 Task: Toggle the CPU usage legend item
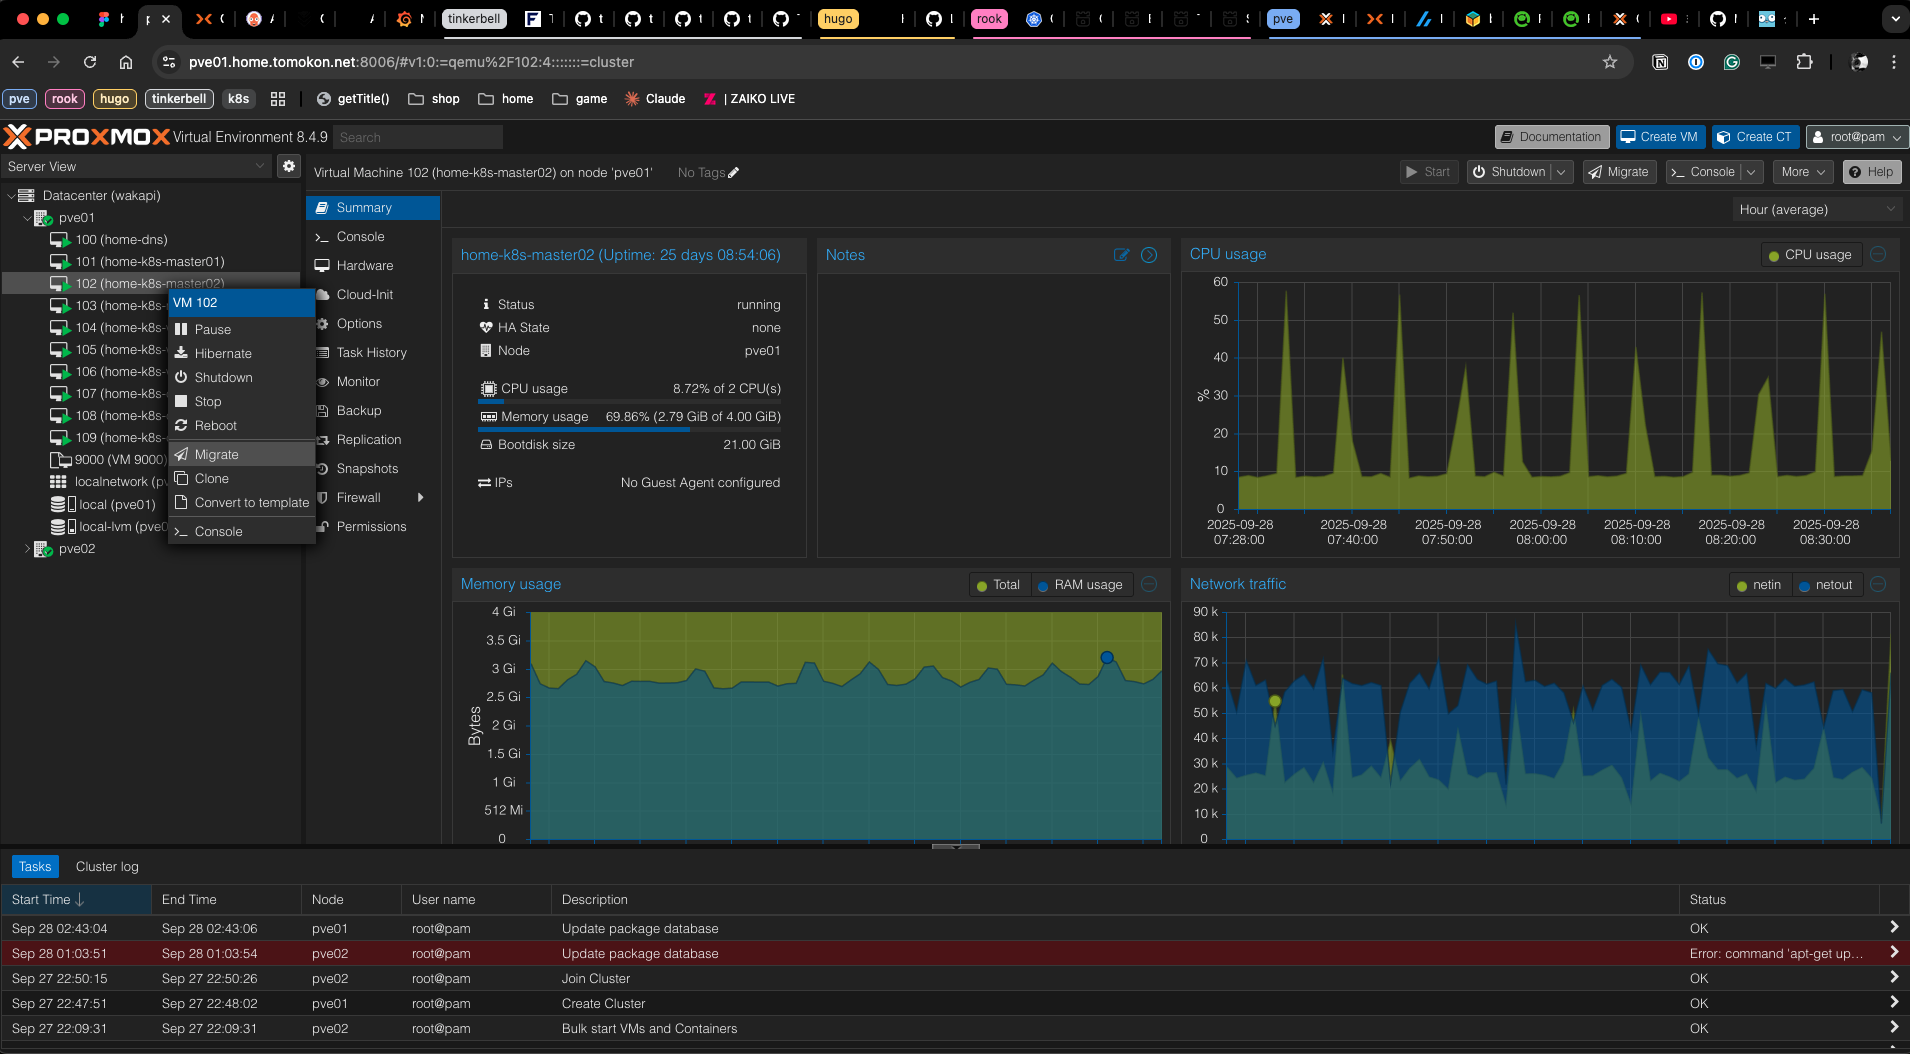(1810, 255)
